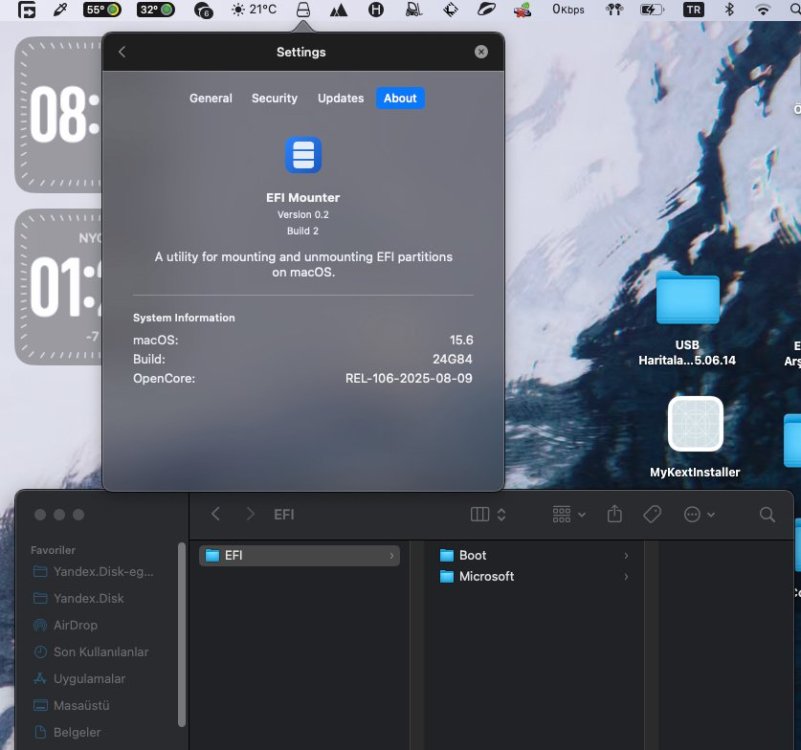Image resolution: width=801 pixels, height=750 pixels.
Task: Open the EFI Mounter menu bar icon
Action: (x=303, y=10)
